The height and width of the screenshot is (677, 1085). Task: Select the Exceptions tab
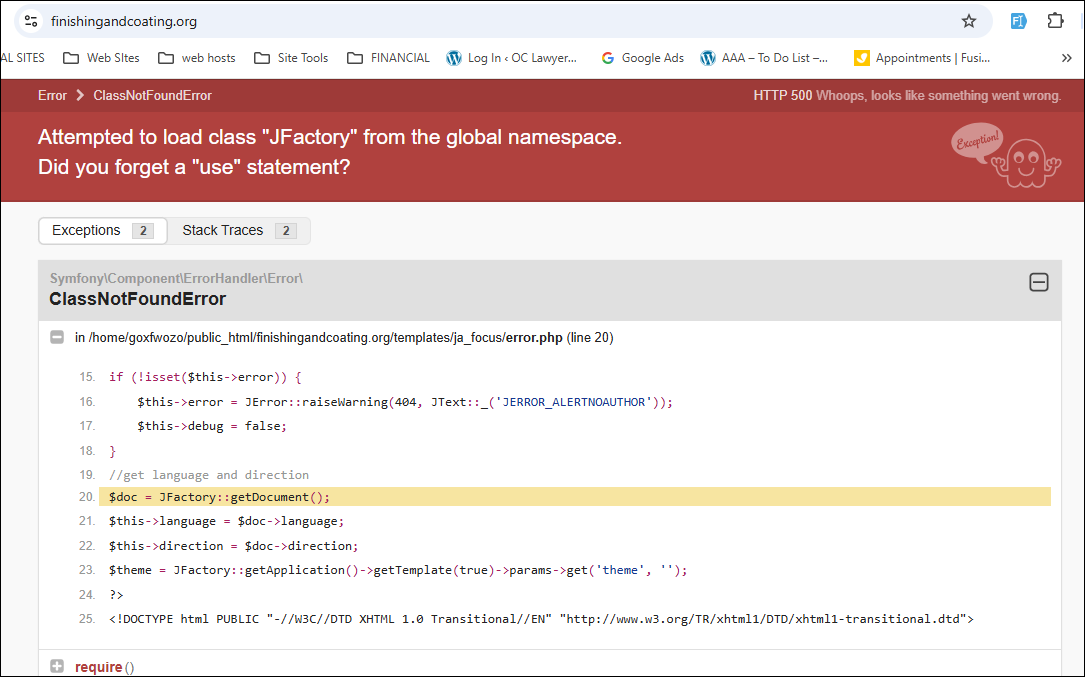pyautogui.click(x=102, y=231)
